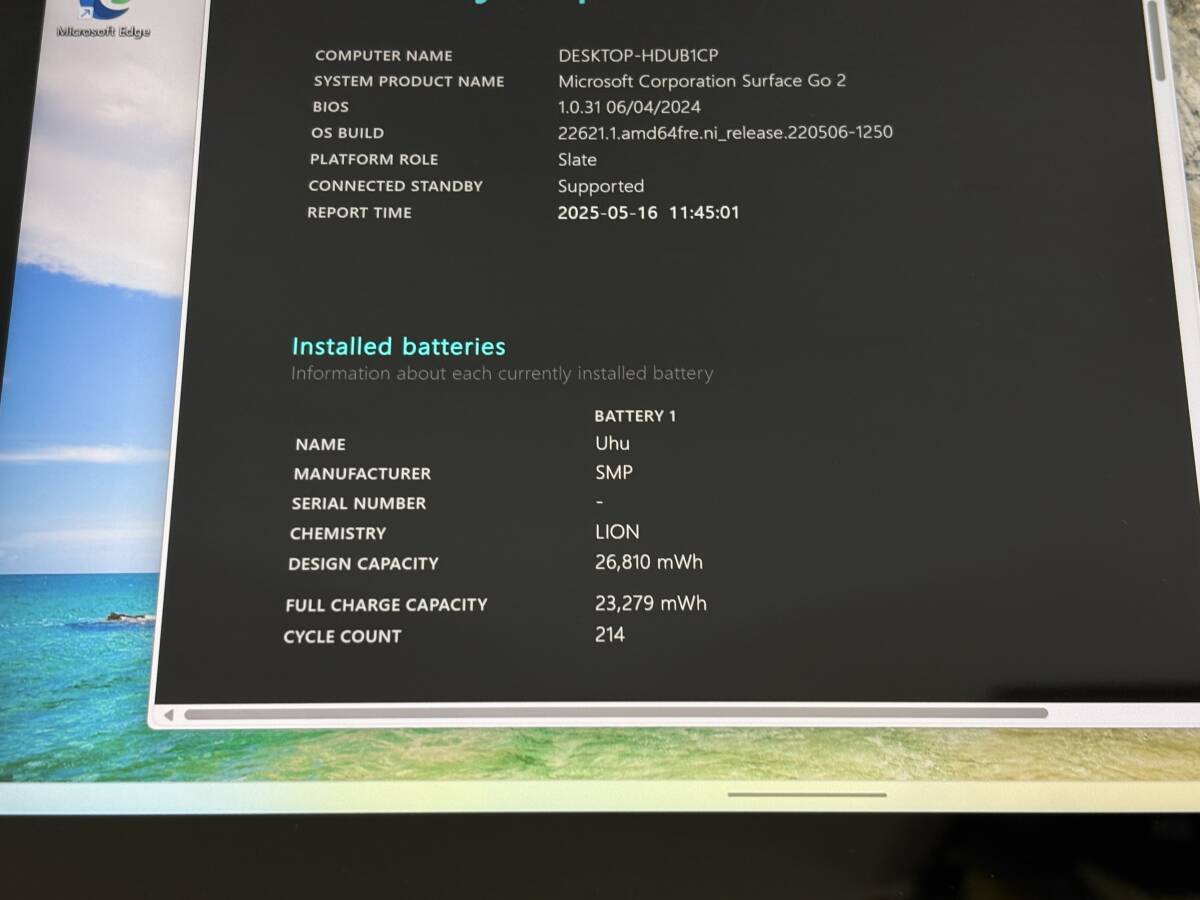Select the SERIAL NUMBER label
Image resolution: width=1200 pixels, height=900 pixels.
tap(359, 504)
